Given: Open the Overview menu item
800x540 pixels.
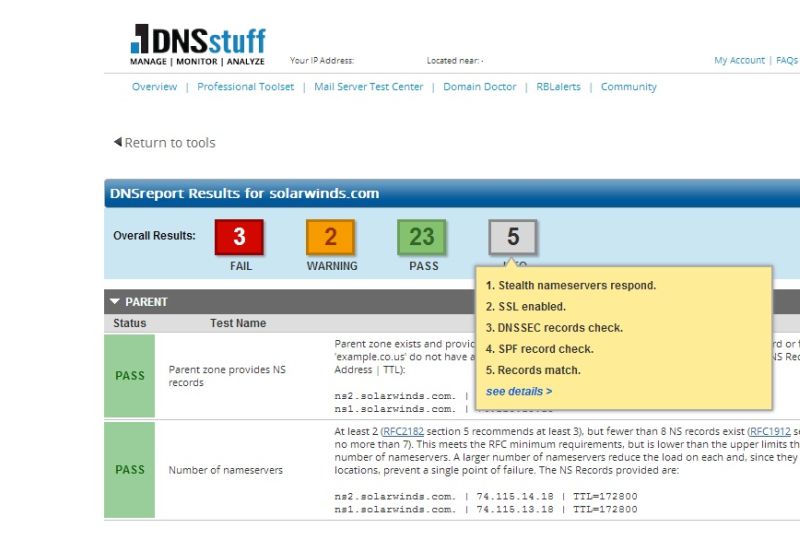Looking at the screenshot, I should 154,87.
